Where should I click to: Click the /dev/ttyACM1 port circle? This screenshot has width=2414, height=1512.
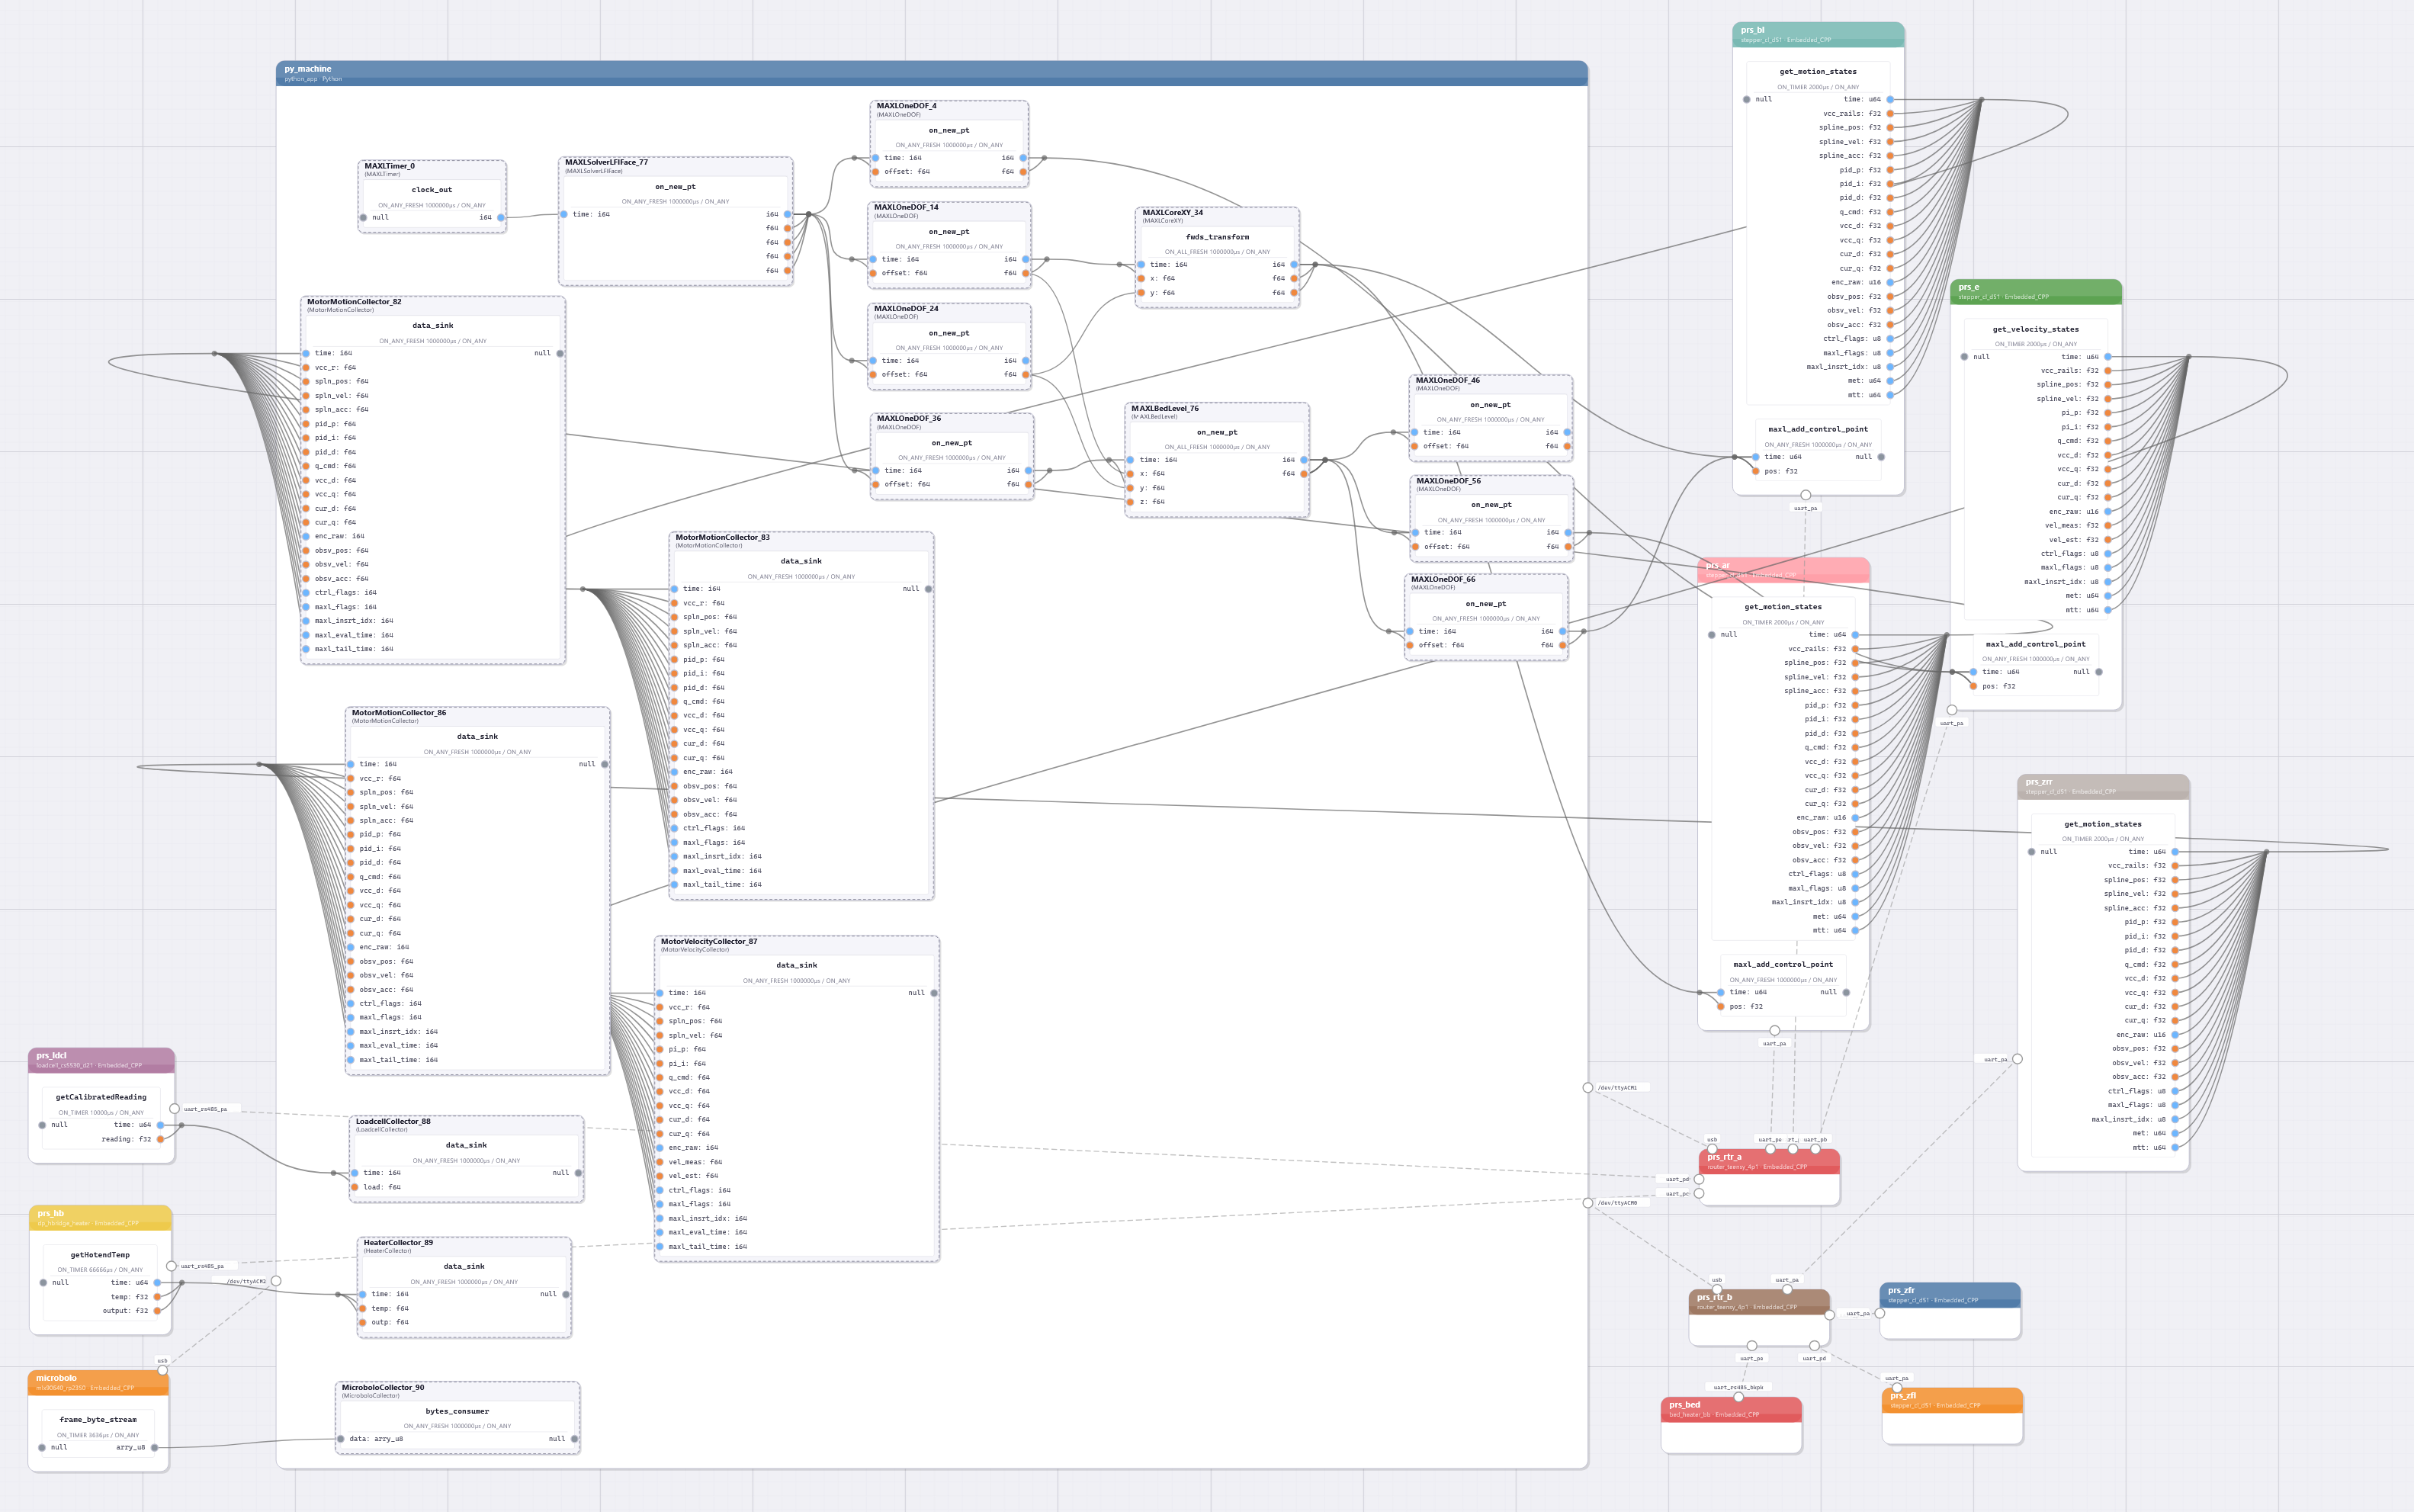pyautogui.click(x=1588, y=1087)
